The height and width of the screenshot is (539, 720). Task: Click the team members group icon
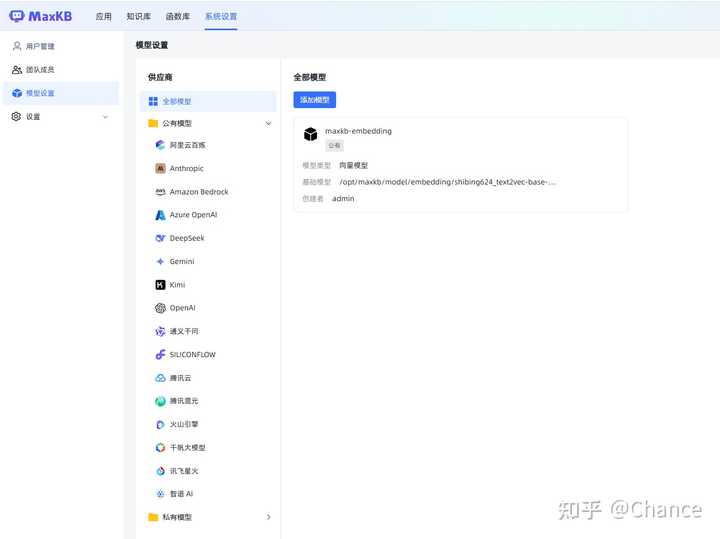click(17, 69)
